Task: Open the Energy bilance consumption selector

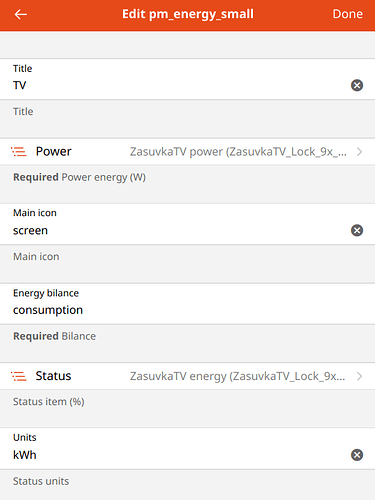Action: coord(187,304)
